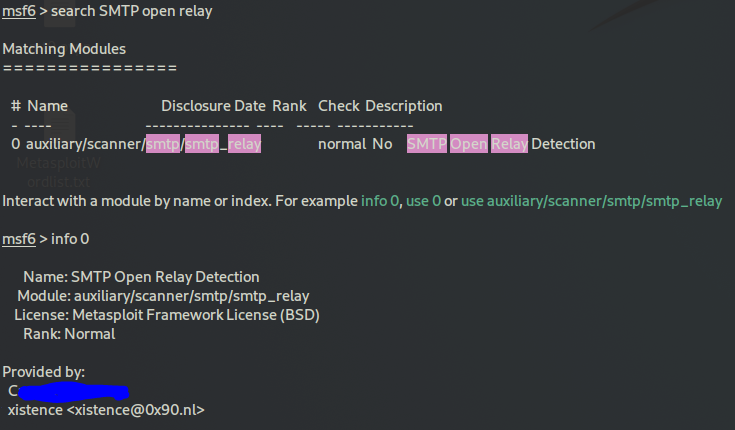Select the 'Disclosure Date' column header

click(x=213, y=106)
